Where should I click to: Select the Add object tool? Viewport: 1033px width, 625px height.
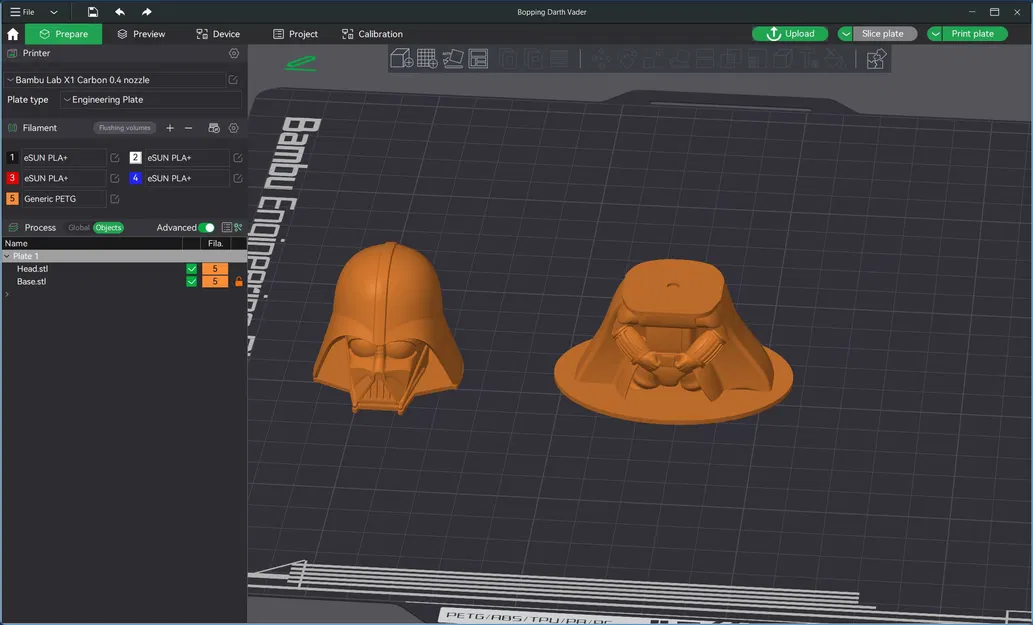[401, 58]
